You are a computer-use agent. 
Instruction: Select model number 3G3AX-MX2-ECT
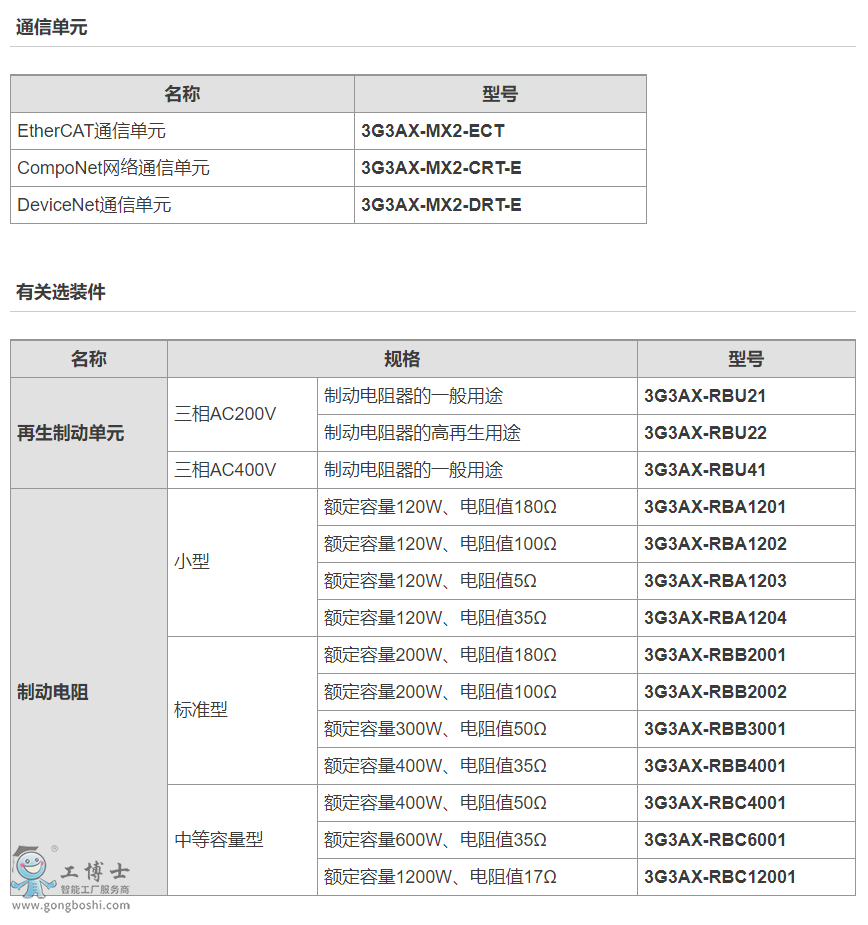(x=433, y=131)
